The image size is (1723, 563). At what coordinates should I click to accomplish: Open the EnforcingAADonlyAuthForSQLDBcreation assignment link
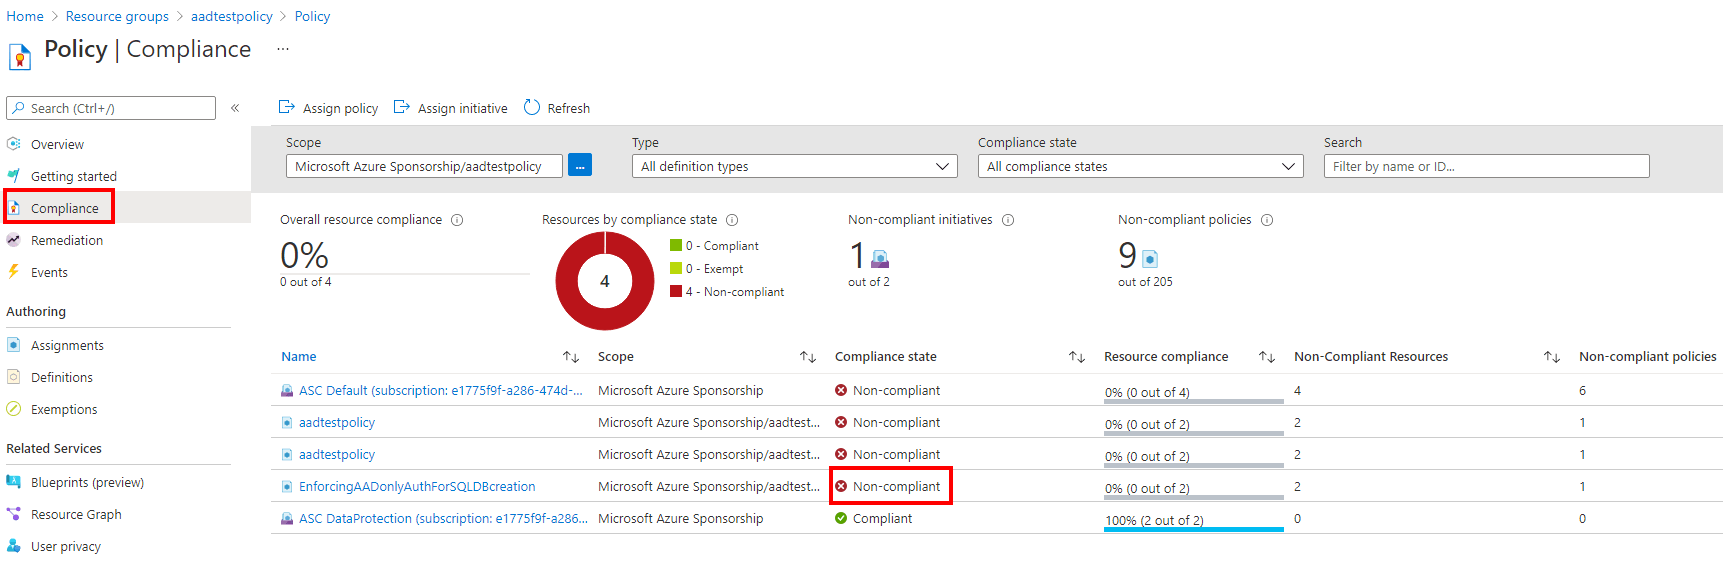(x=417, y=487)
